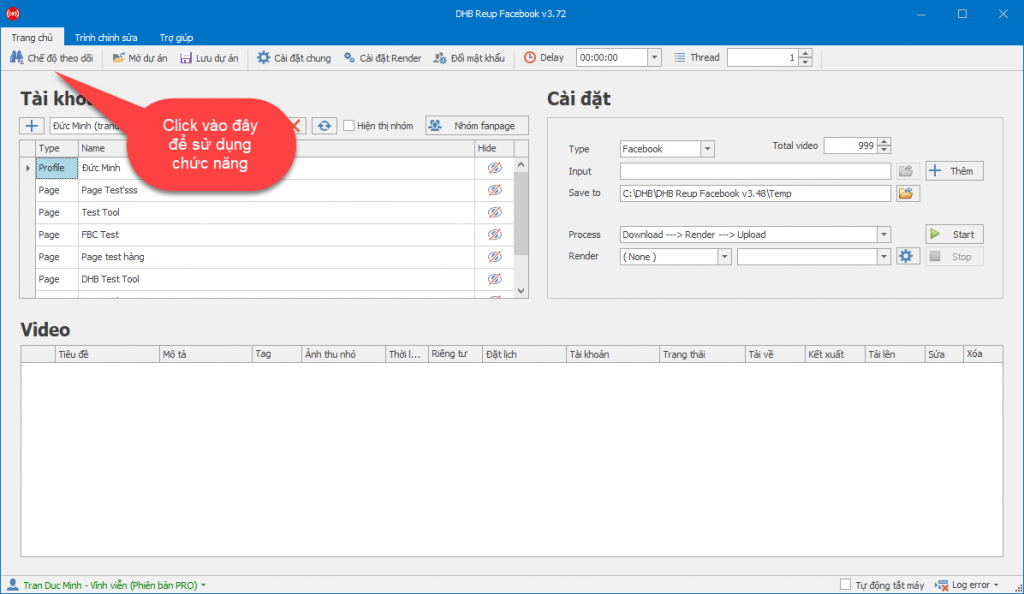Open Cài đặt chung general settings
This screenshot has width=1024, height=594.
point(294,58)
